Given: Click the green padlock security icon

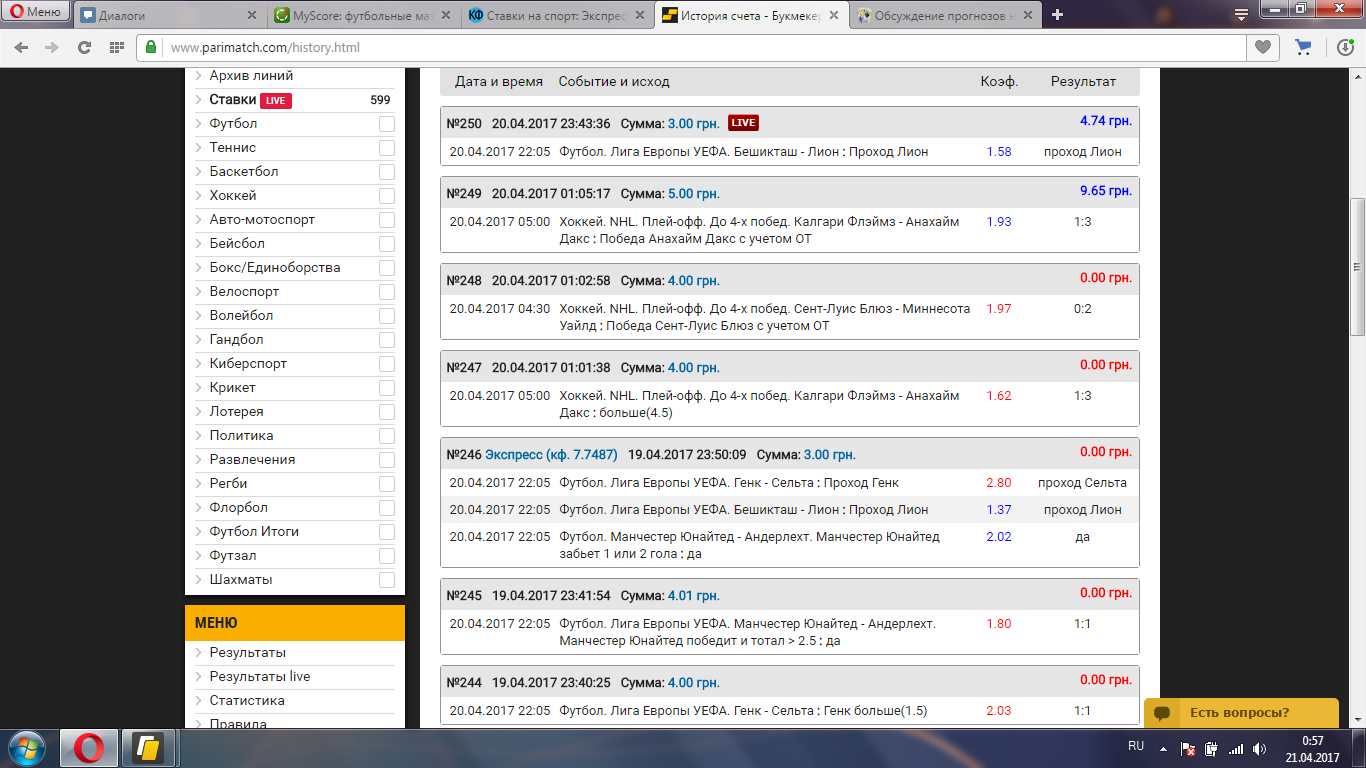Looking at the screenshot, I should point(151,47).
